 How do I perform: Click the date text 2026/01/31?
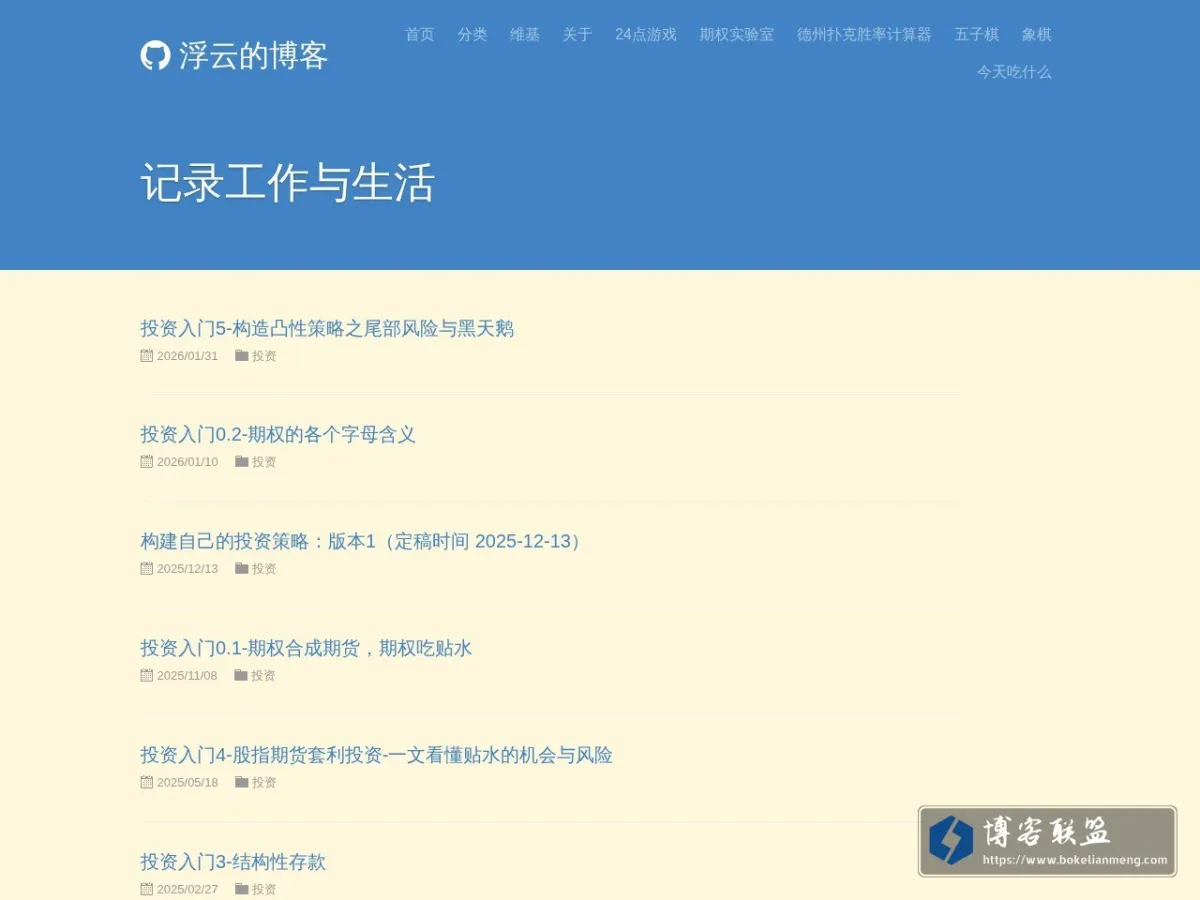tap(187, 356)
